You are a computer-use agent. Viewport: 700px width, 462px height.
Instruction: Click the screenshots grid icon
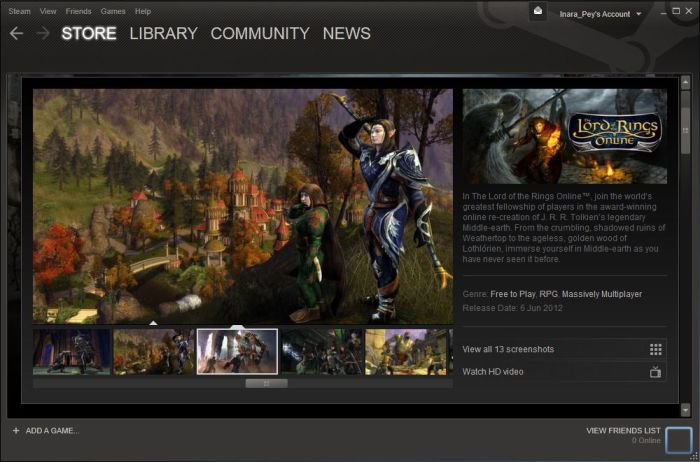coord(655,349)
